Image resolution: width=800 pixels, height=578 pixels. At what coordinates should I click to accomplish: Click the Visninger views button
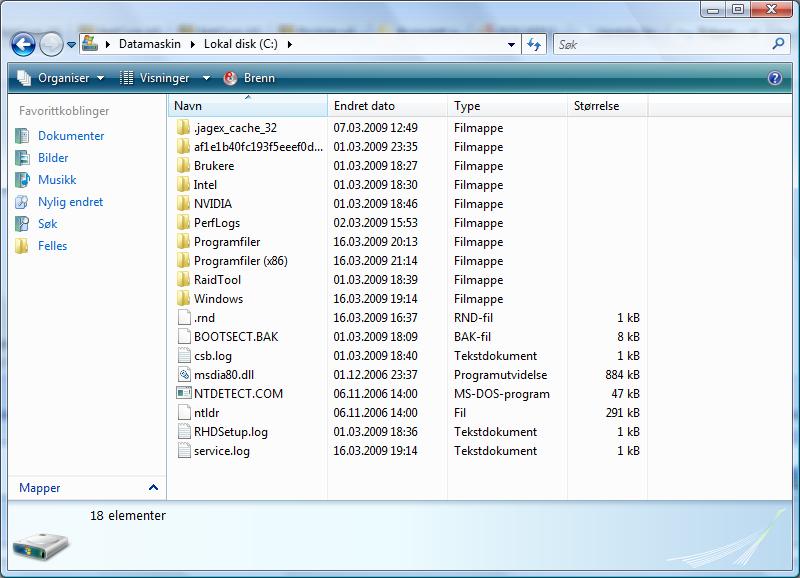[155, 78]
